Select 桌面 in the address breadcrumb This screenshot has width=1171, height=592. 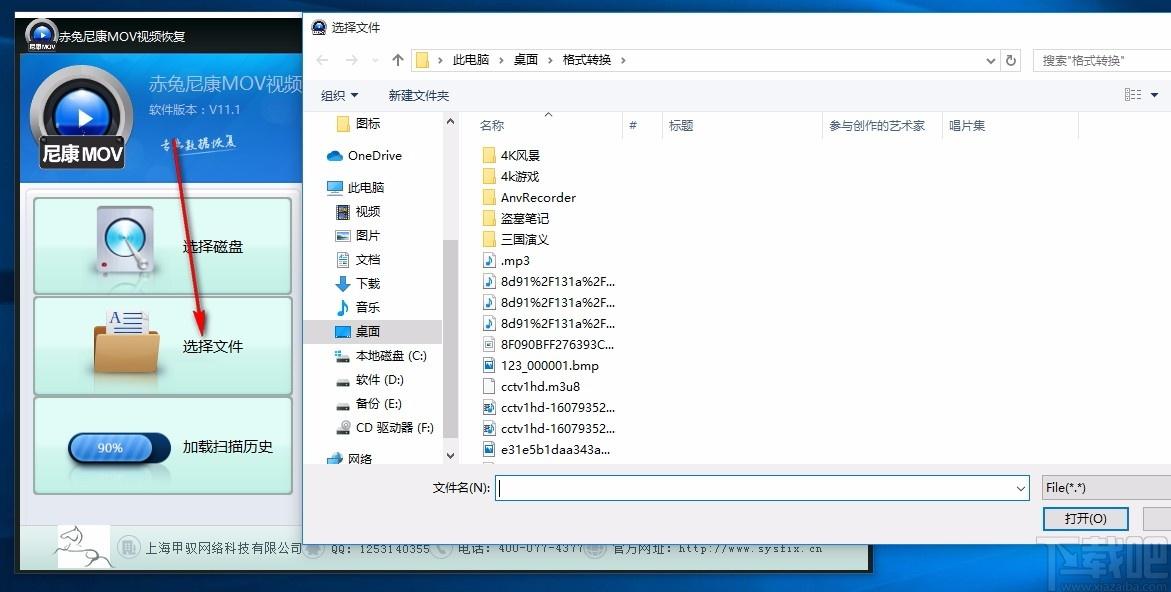[x=526, y=60]
